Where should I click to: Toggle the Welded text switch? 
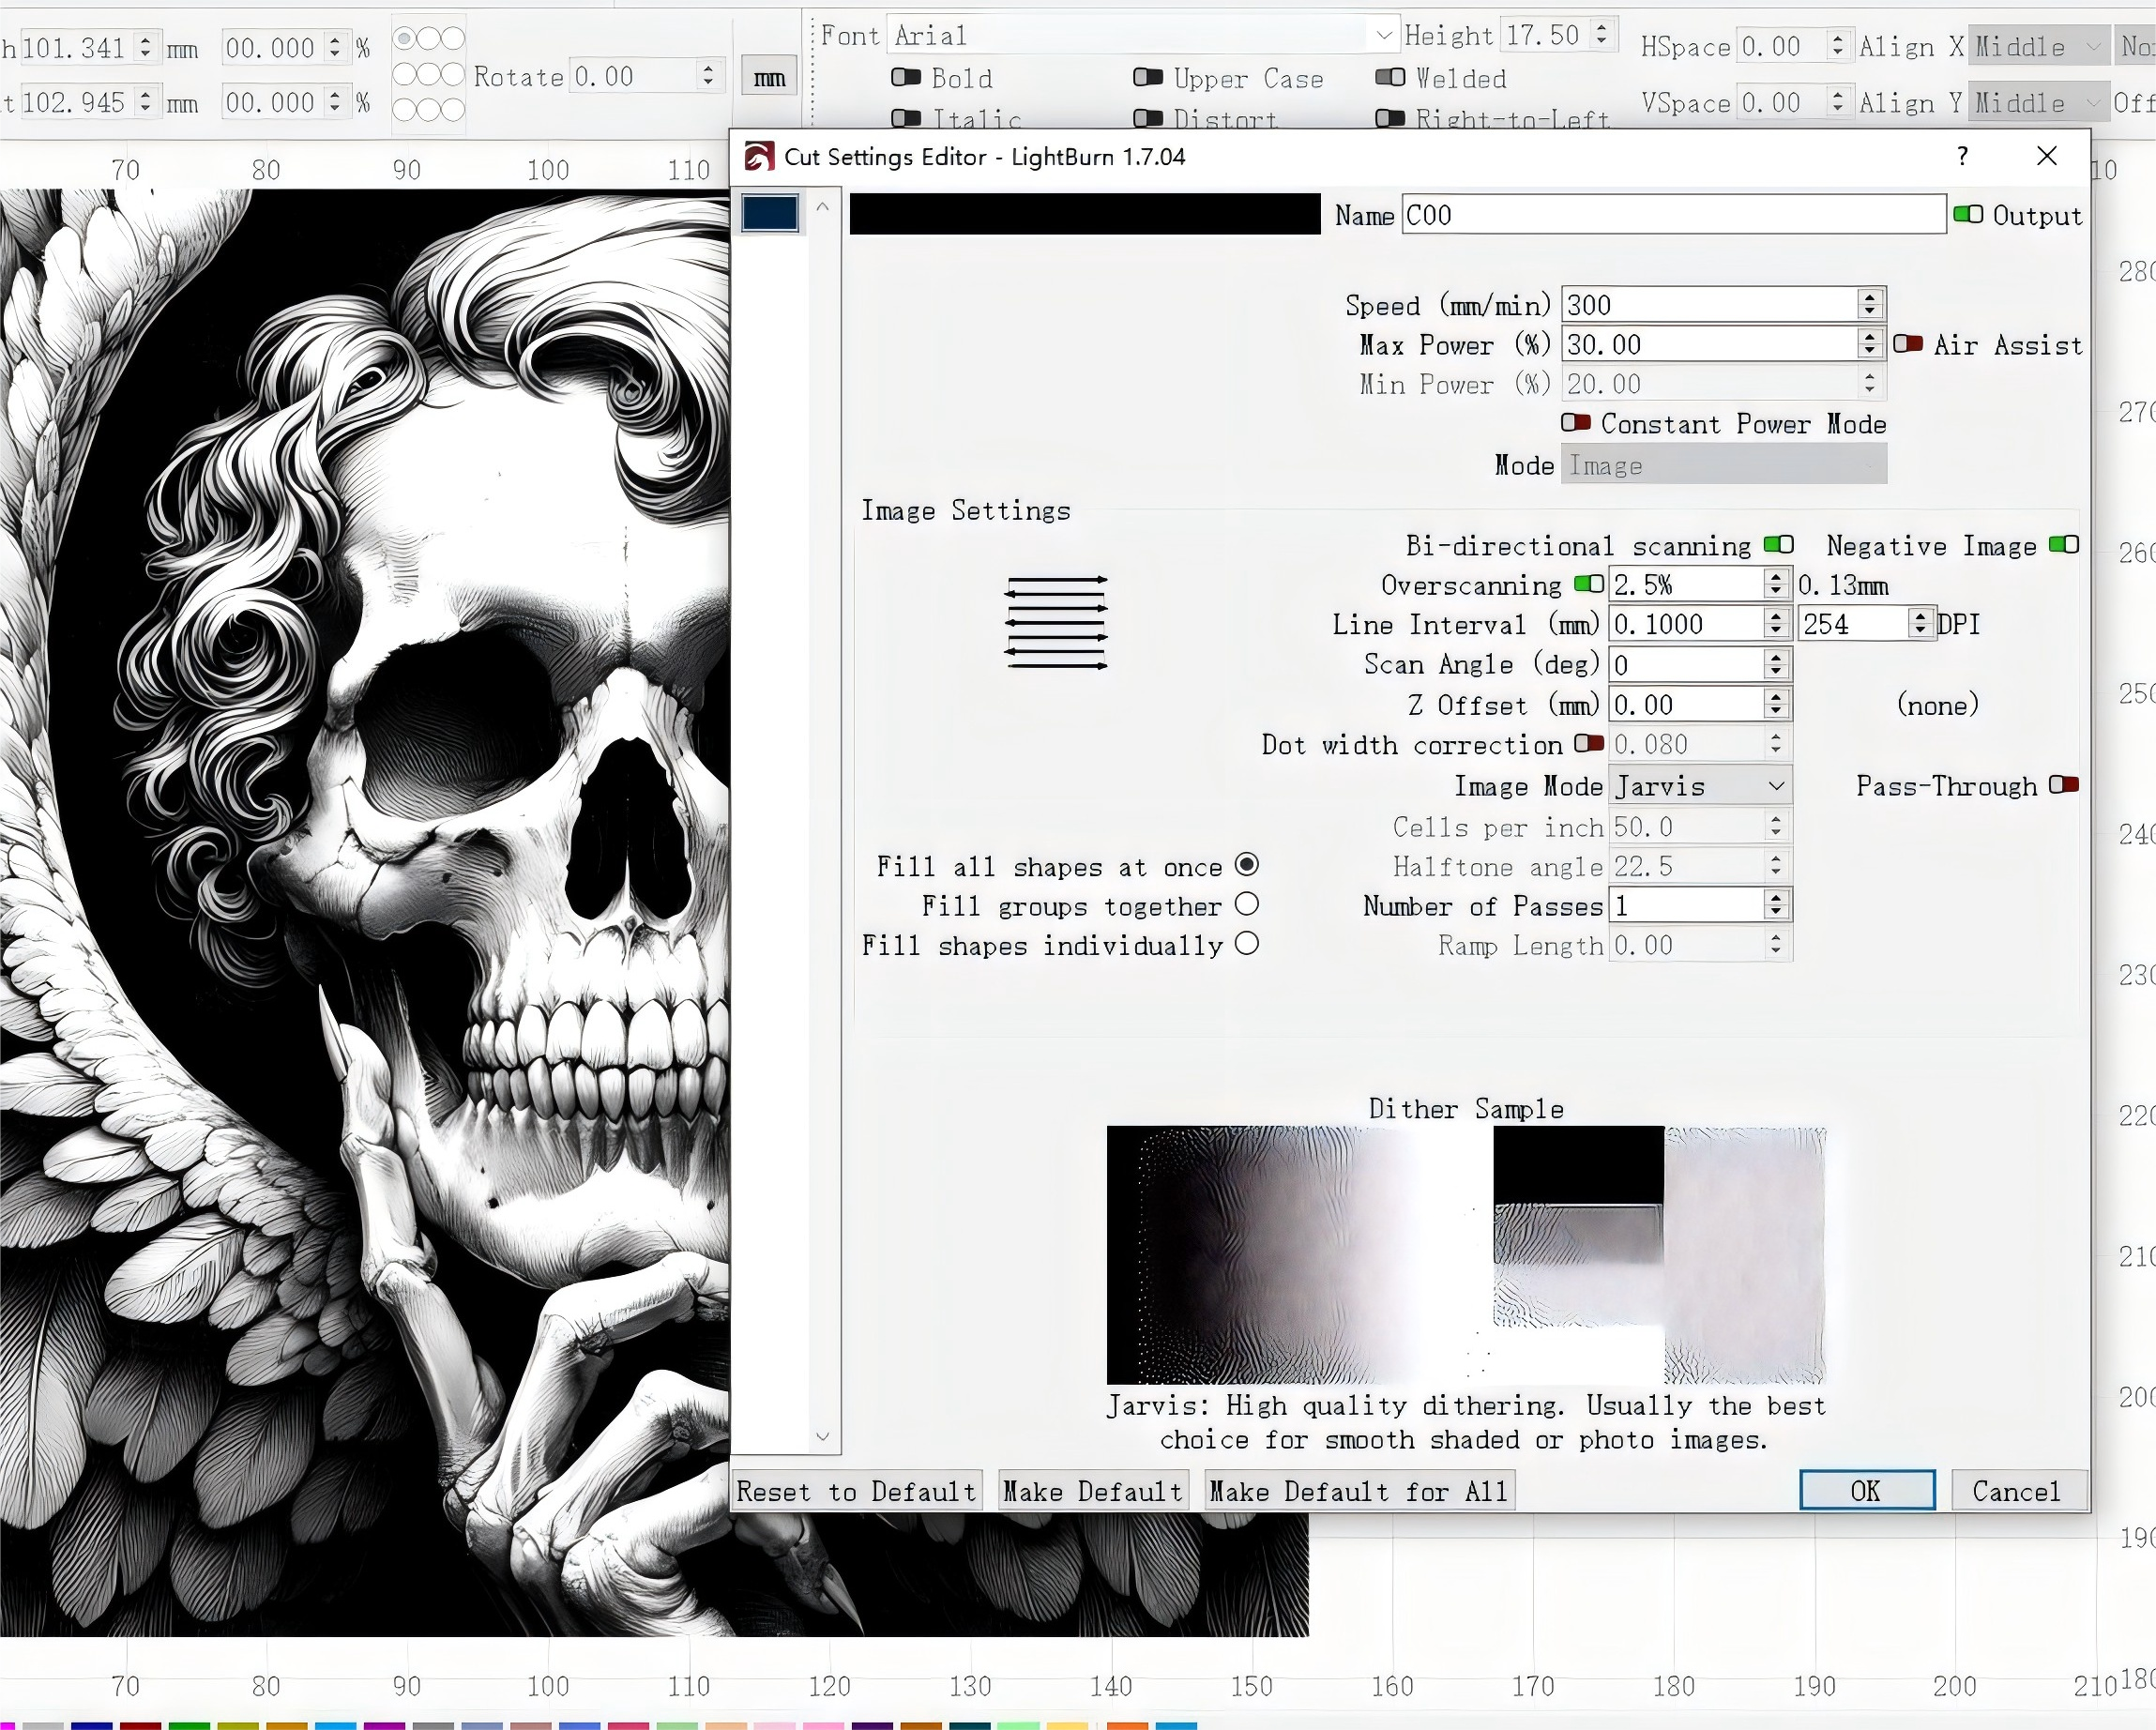coord(1390,78)
